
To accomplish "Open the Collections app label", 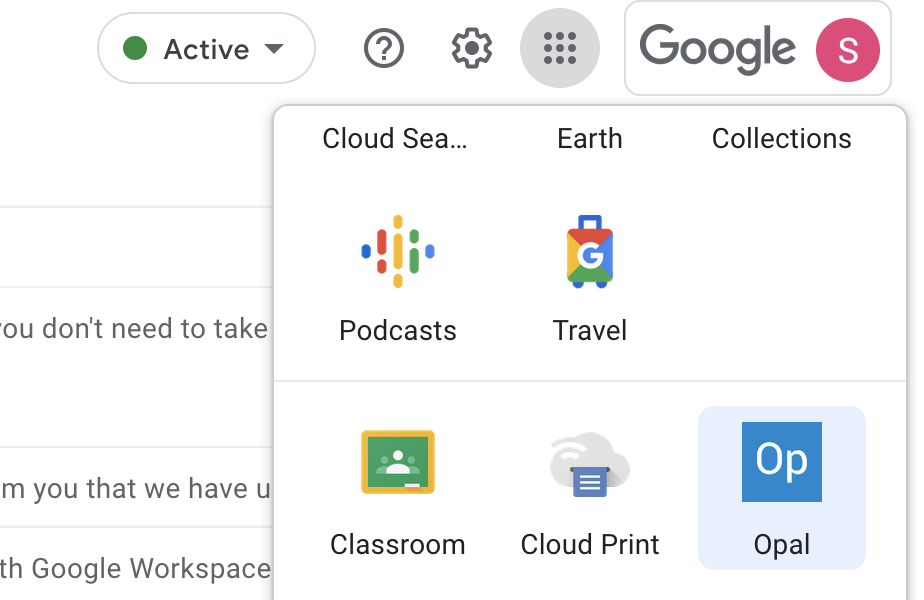I will click(x=781, y=139).
